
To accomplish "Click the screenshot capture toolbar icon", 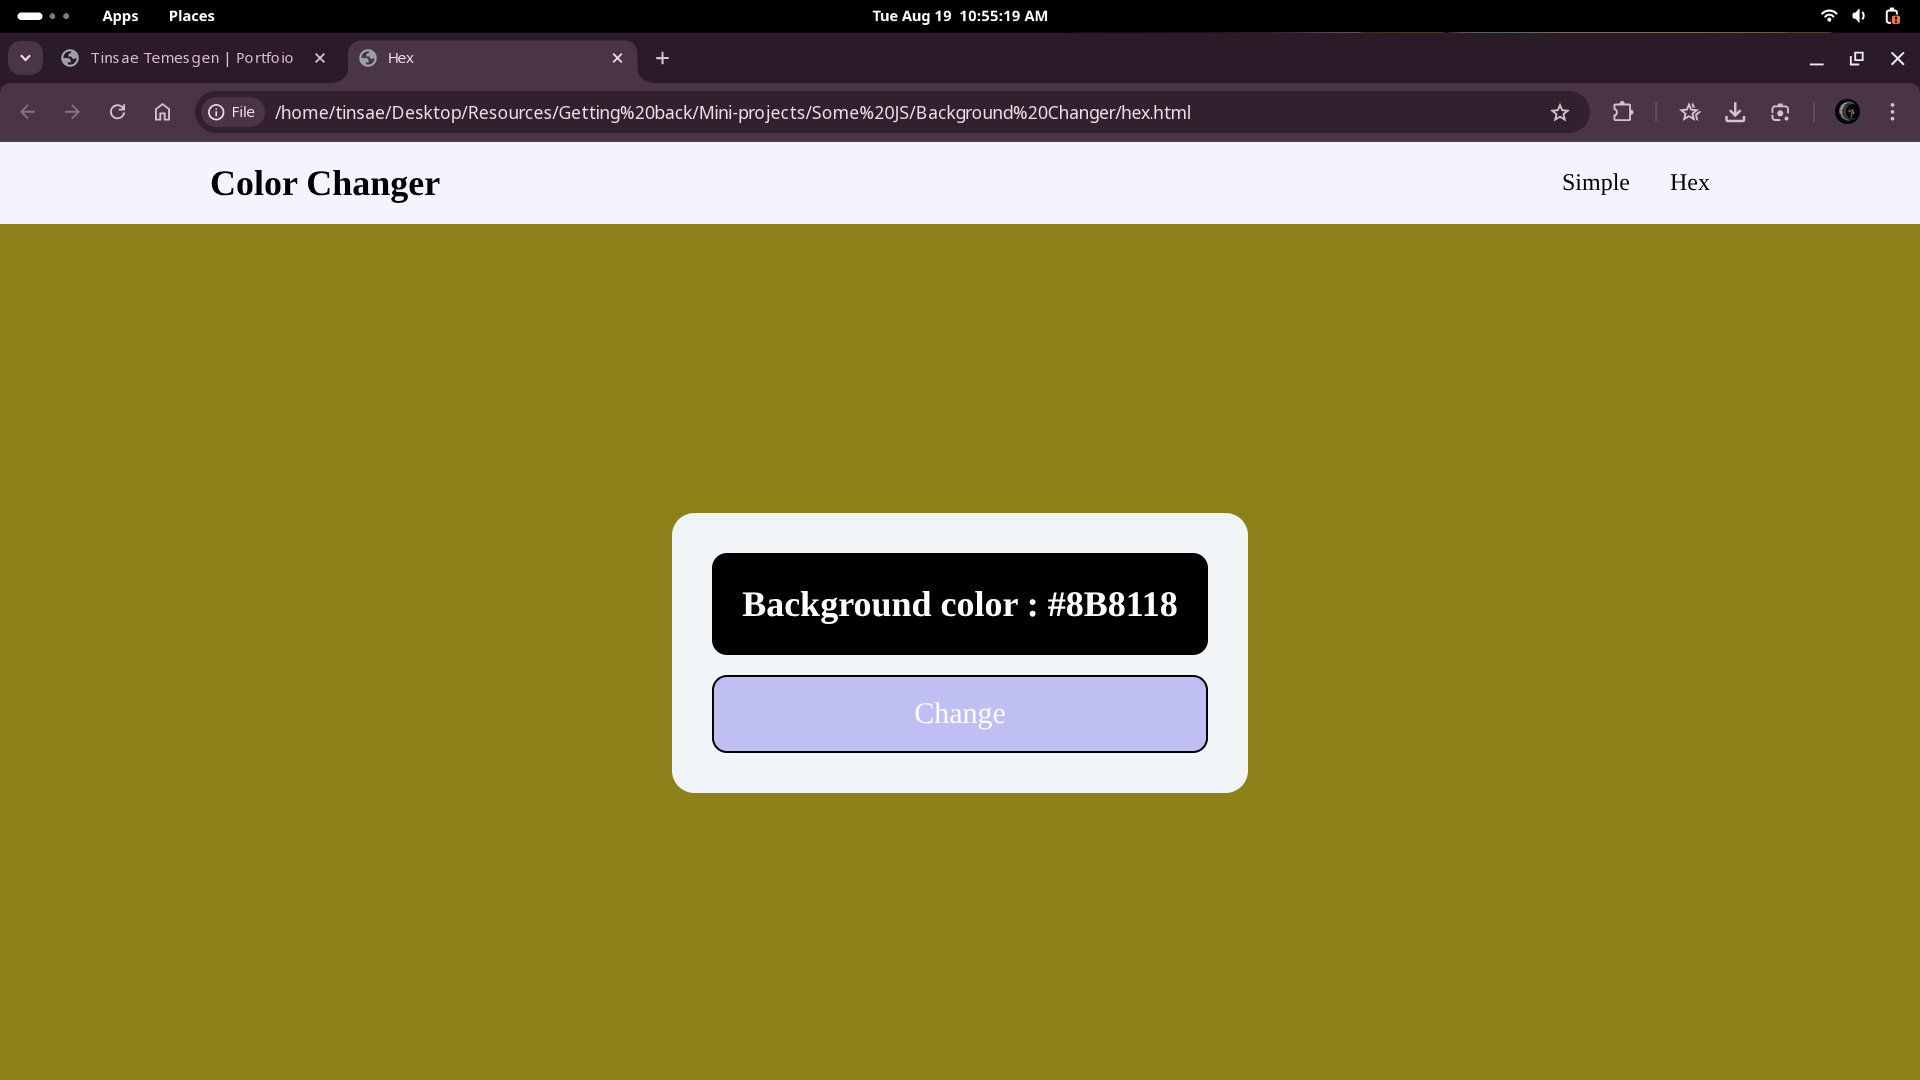I will pyautogui.click(x=1780, y=112).
